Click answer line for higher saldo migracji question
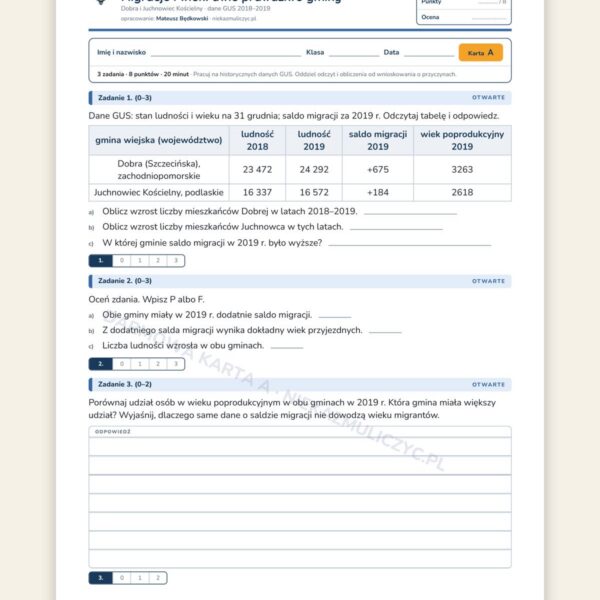The height and width of the screenshot is (600, 600). pyautogui.click(x=409, y=244)
